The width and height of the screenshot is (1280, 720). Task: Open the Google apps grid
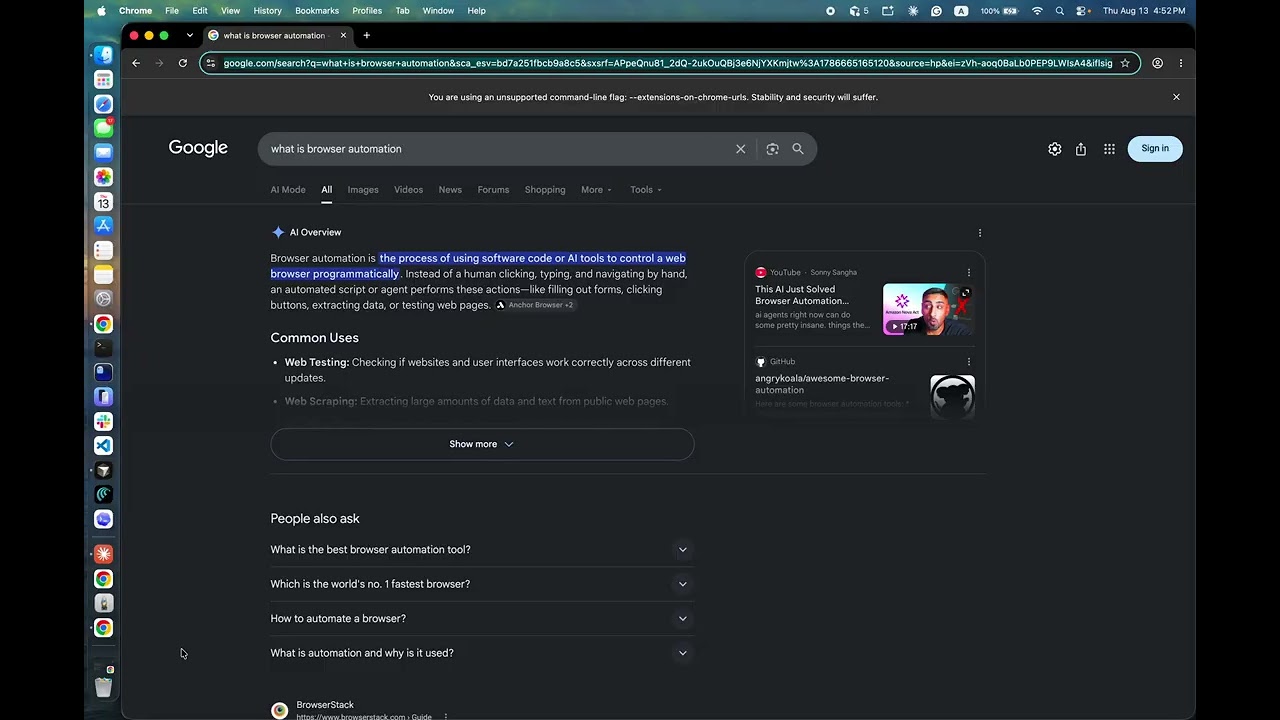1109,149
